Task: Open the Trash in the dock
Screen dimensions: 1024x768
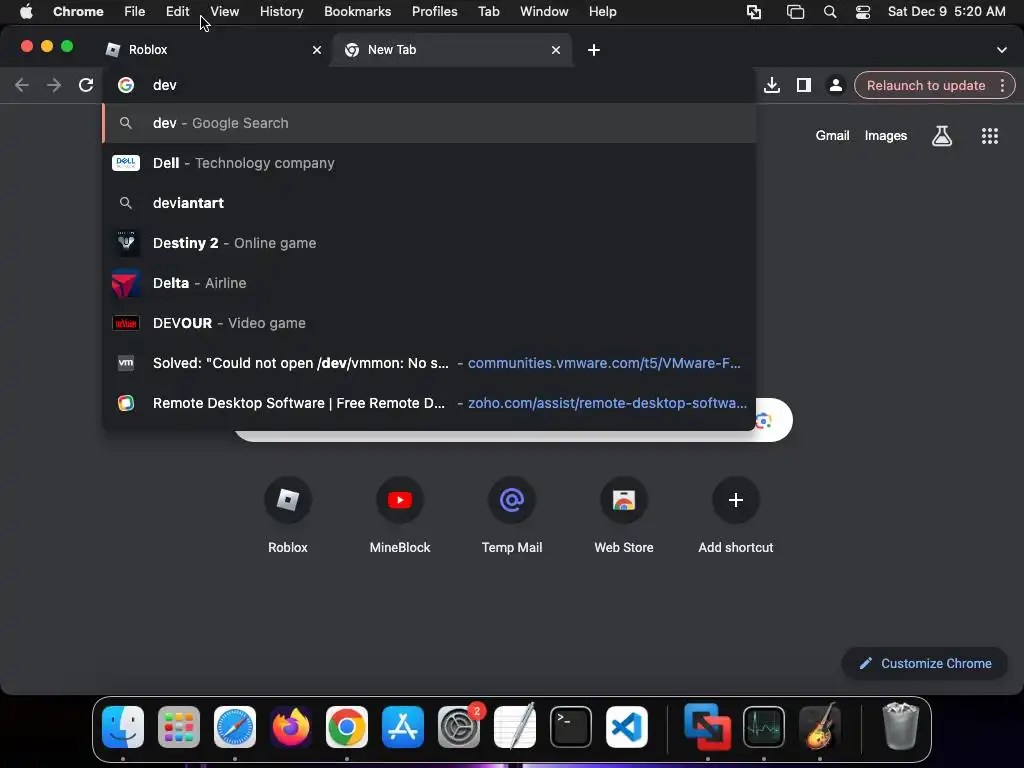Action: tap(901, 726)
